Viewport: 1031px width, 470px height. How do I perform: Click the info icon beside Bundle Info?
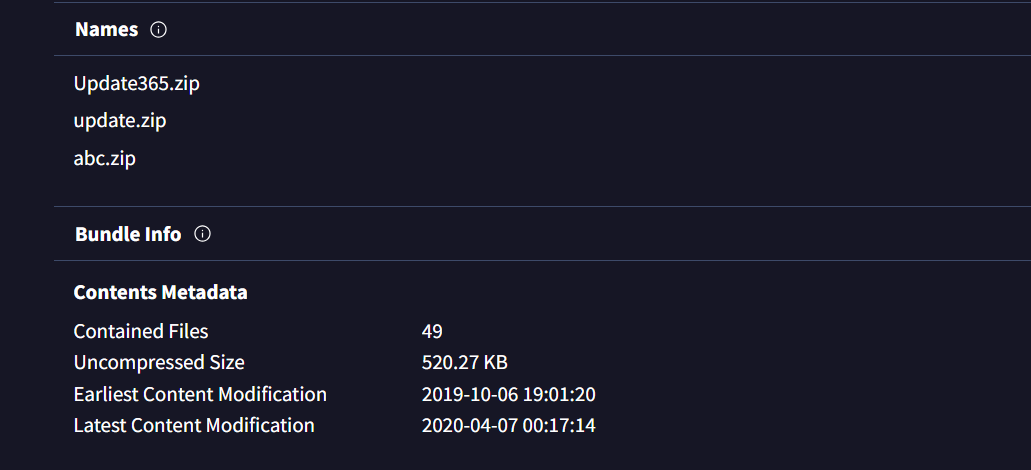(x=203, y=234)
